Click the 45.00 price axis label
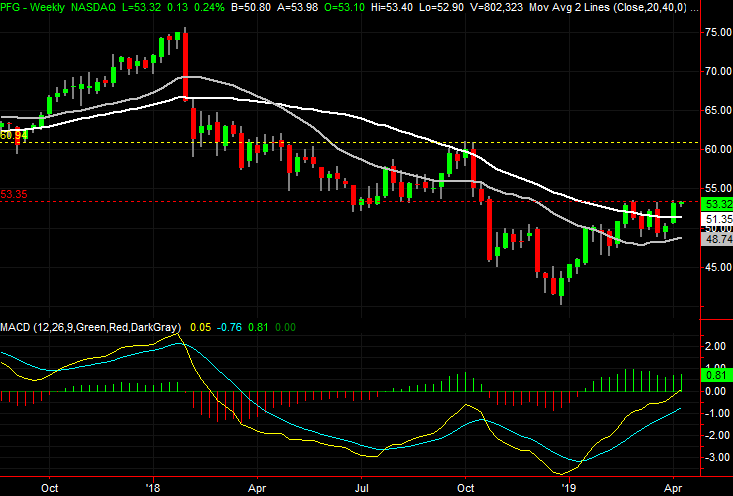Viewport: 733px width, 496px height. pos(719,267)
